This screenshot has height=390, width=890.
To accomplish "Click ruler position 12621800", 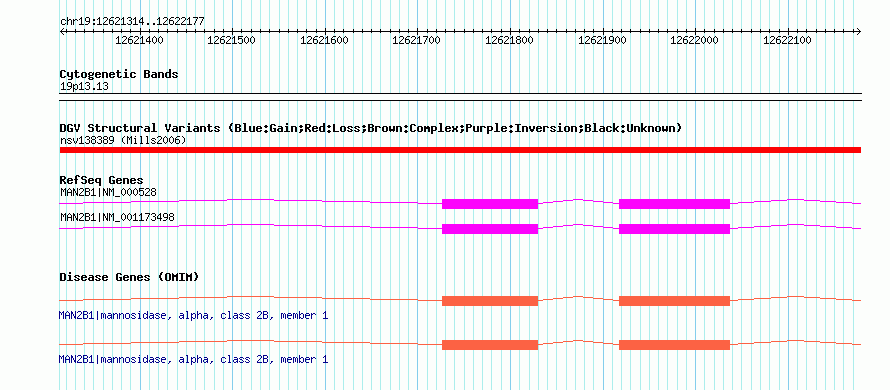I will (510, 40).
